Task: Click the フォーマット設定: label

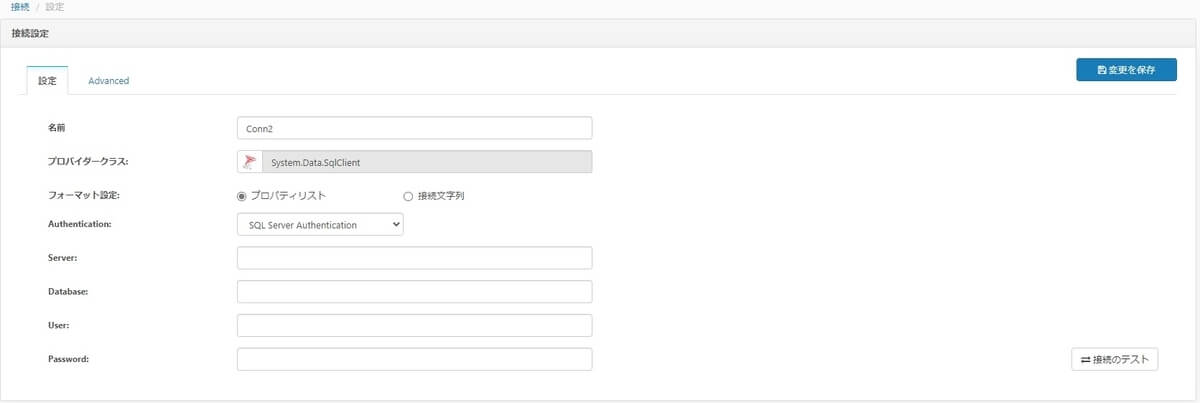Action: (x=84, y=196)
